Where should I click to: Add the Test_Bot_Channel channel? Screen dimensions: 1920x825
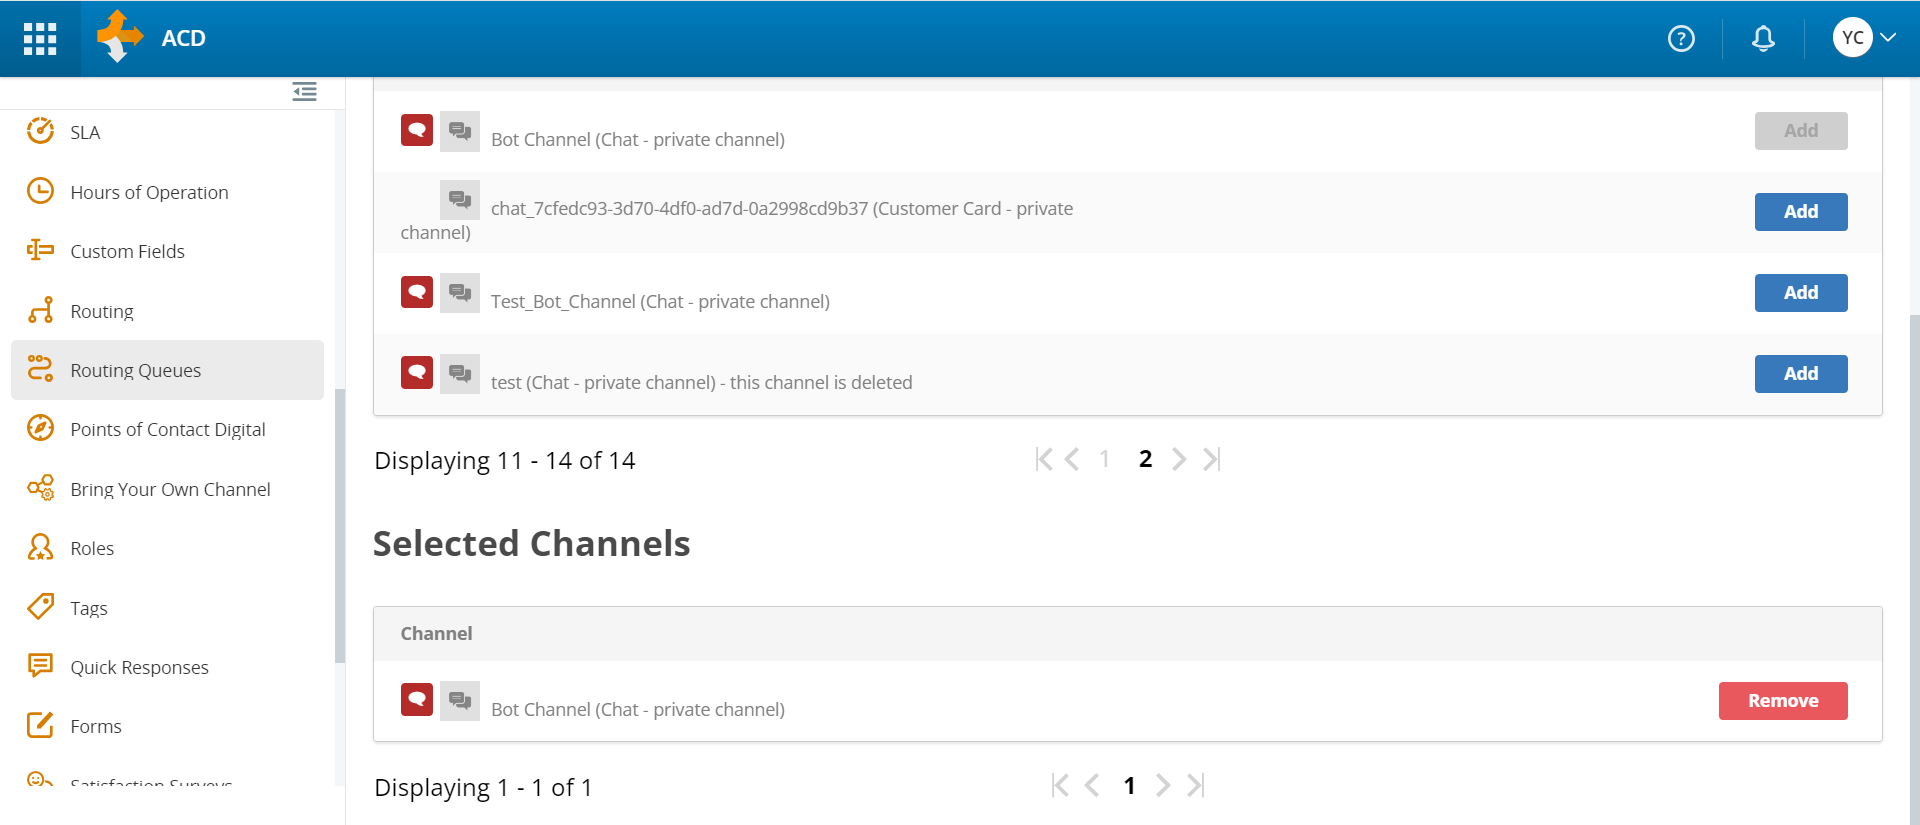point(1800,293)
